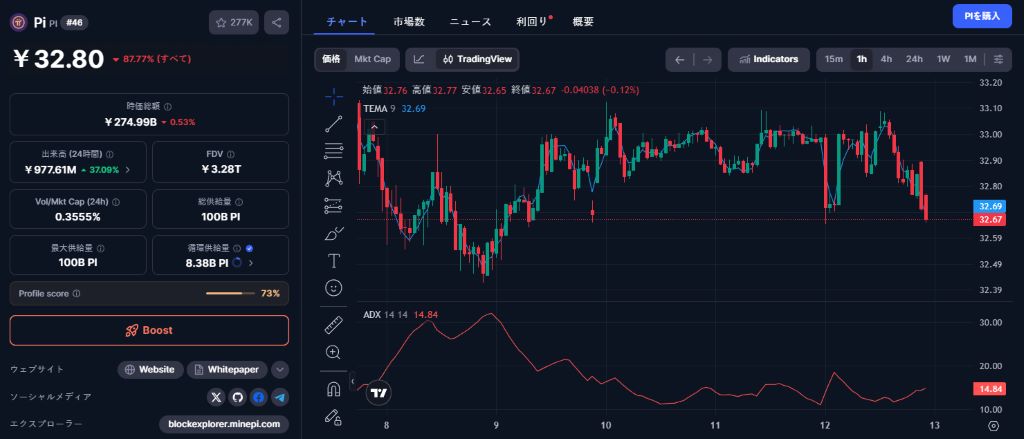Open the Fibonacci/horizontal lines tool
The height and width of the screenshot is (439, 1024).
click(x=334, y=151)
